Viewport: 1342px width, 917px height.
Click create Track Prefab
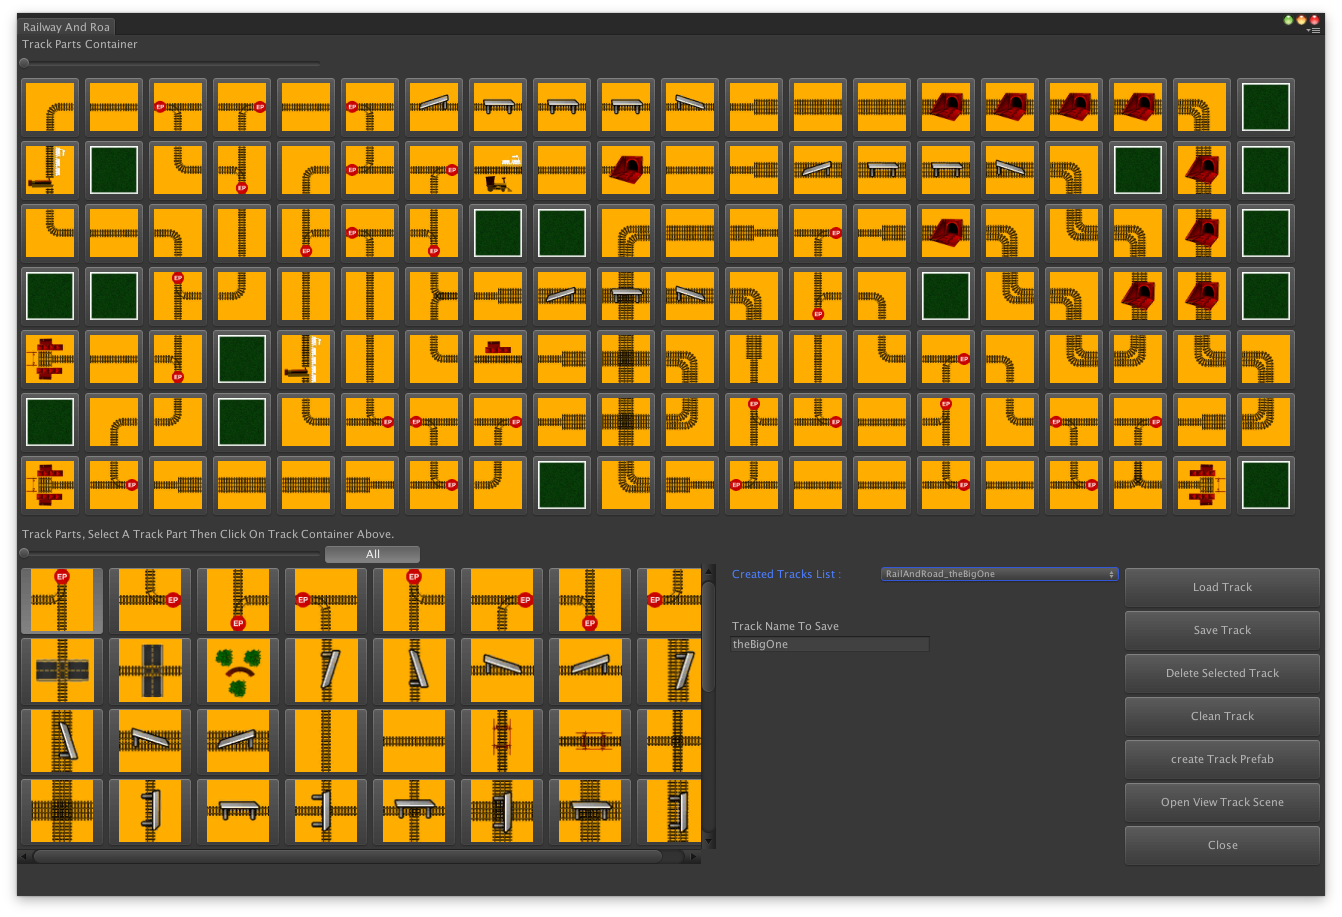[1221, 759]
